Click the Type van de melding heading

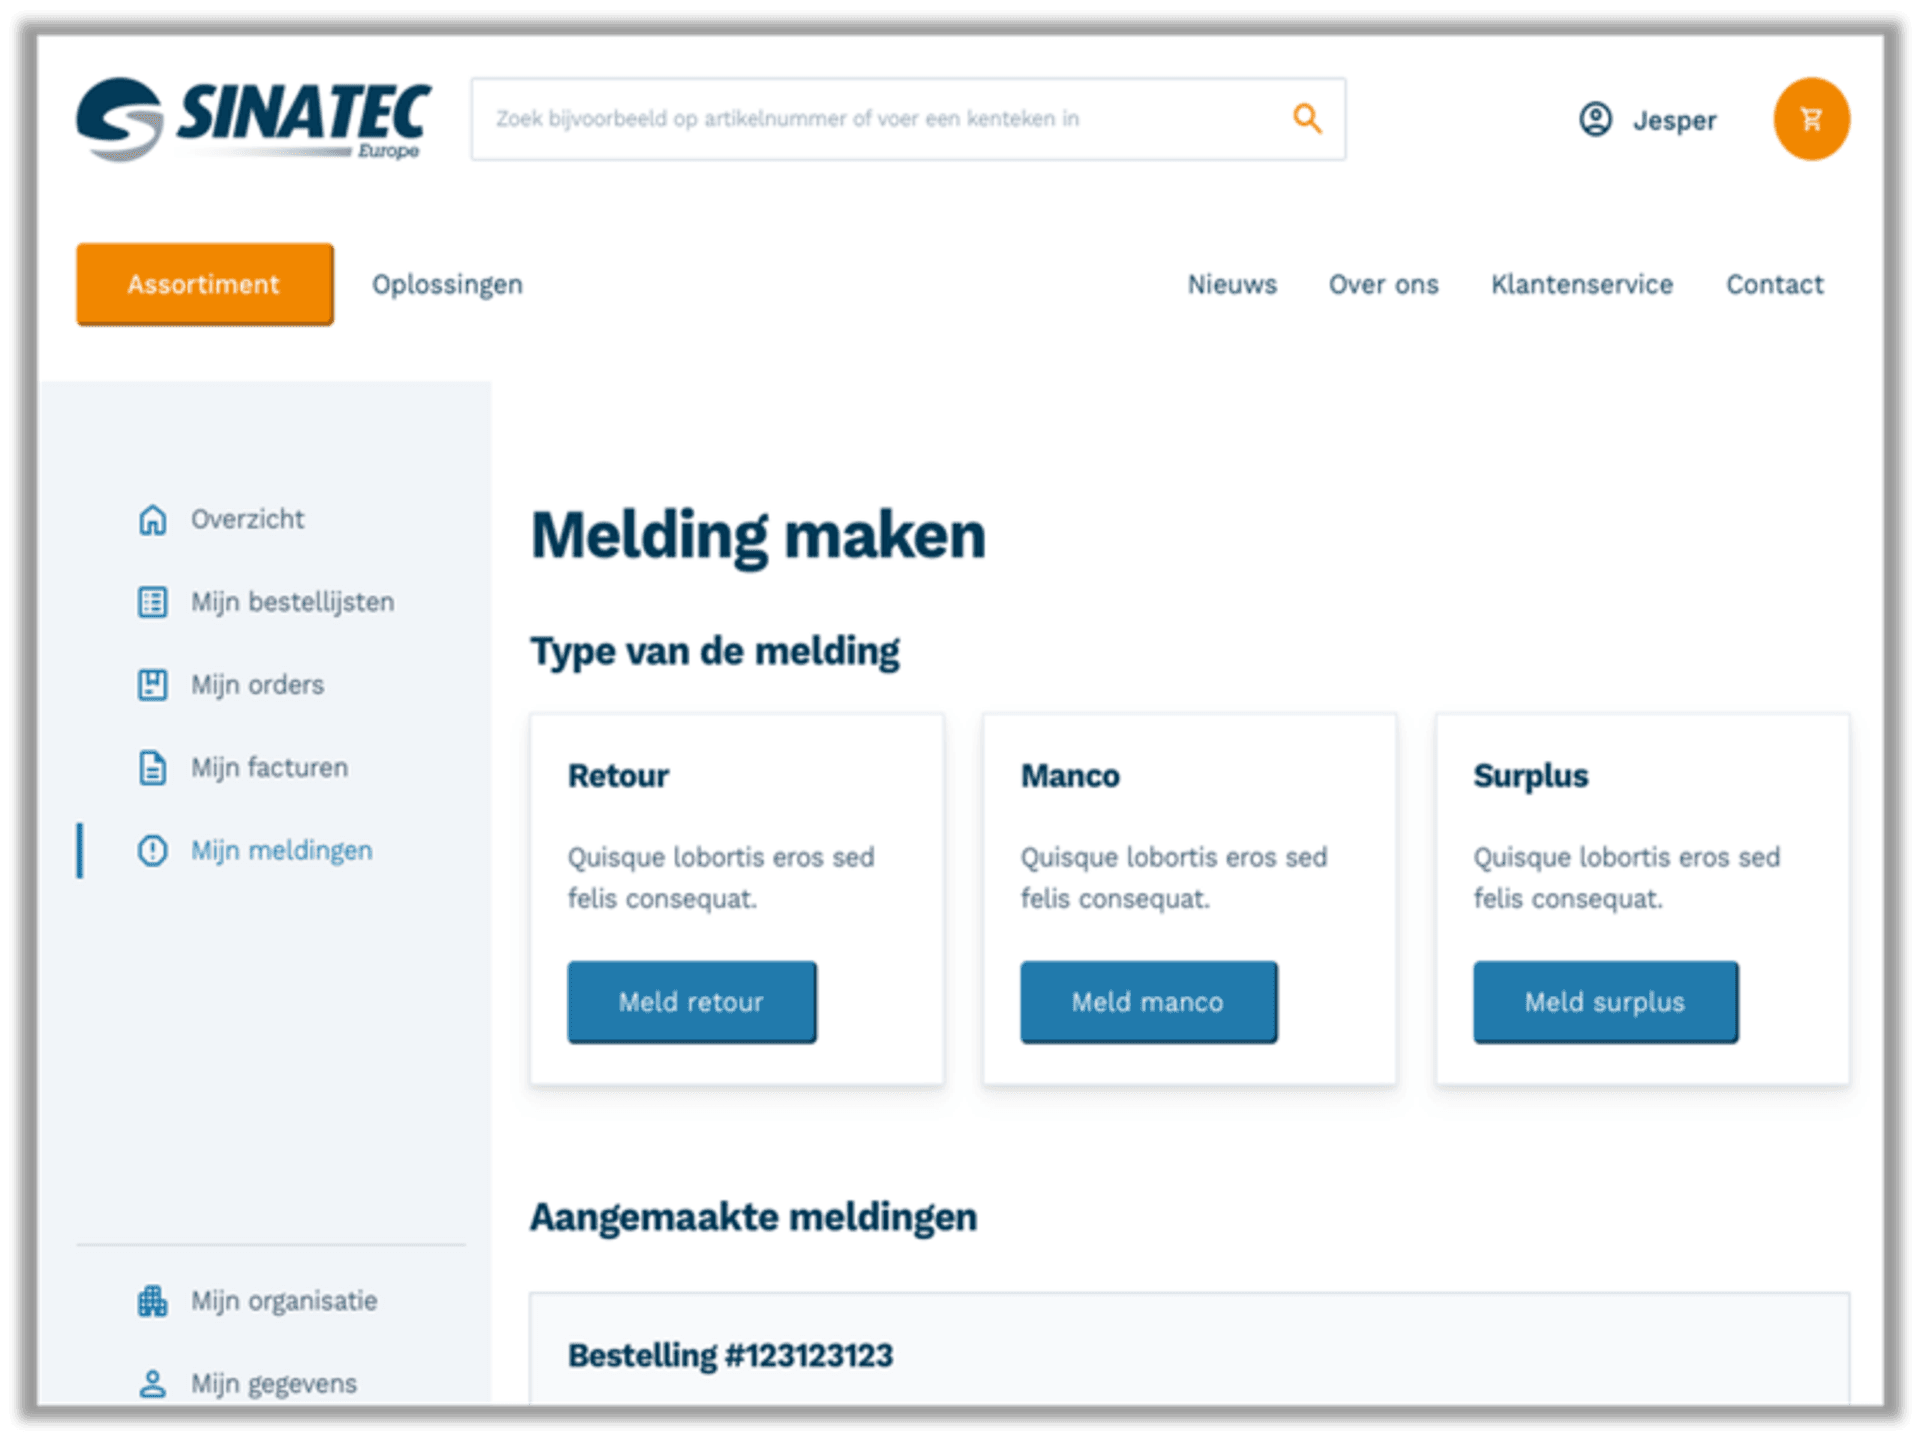tap(714, 652)
